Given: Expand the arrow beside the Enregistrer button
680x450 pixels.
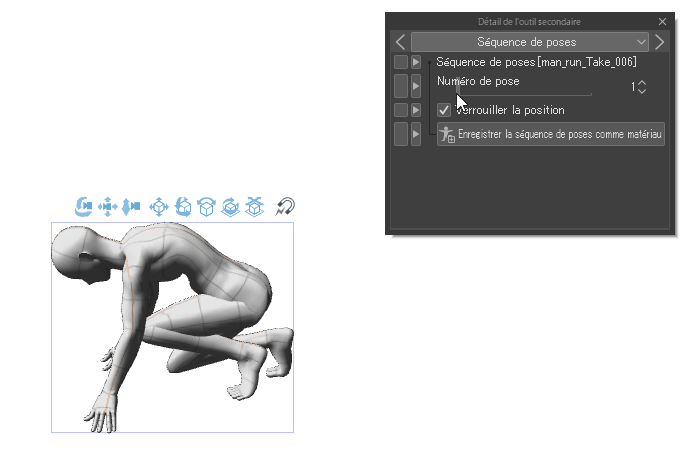Looking at the screenshot, I should tap(416, 134).
